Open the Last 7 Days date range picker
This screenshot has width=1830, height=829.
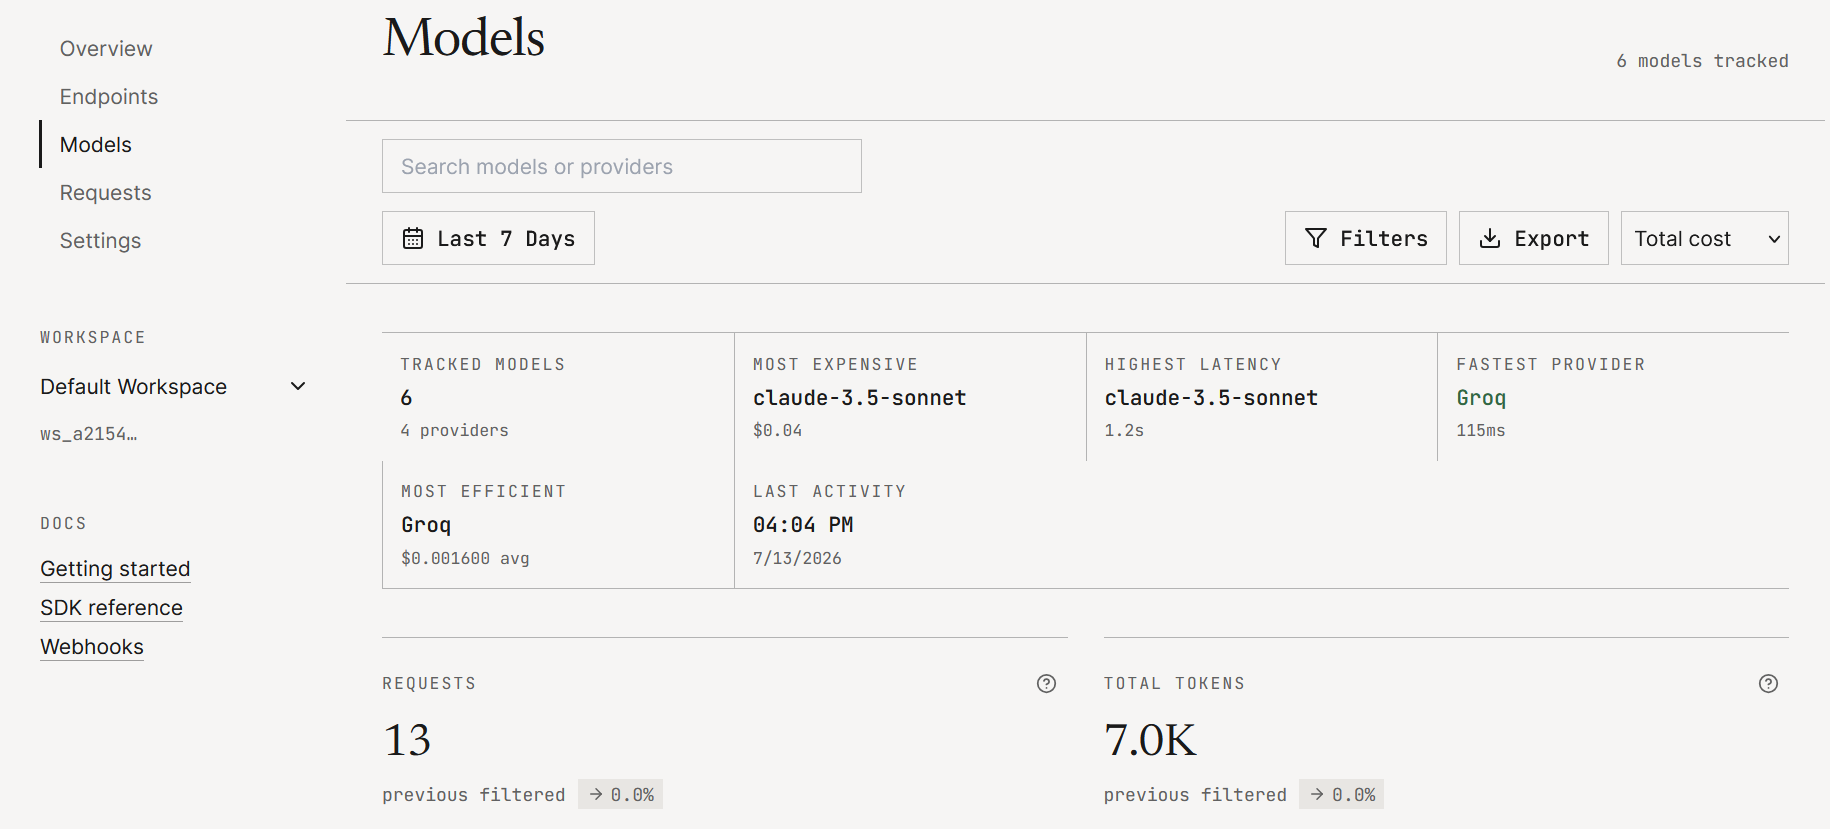click(x=488, y=238)
